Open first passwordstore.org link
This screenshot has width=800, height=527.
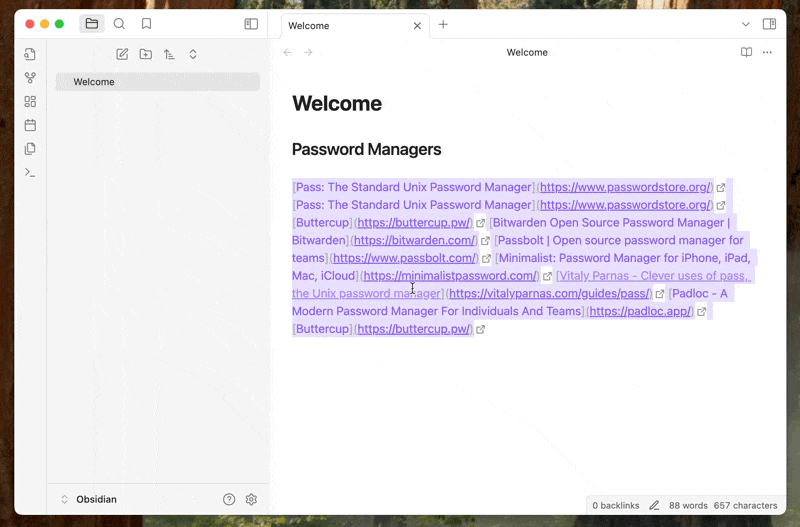626,187
